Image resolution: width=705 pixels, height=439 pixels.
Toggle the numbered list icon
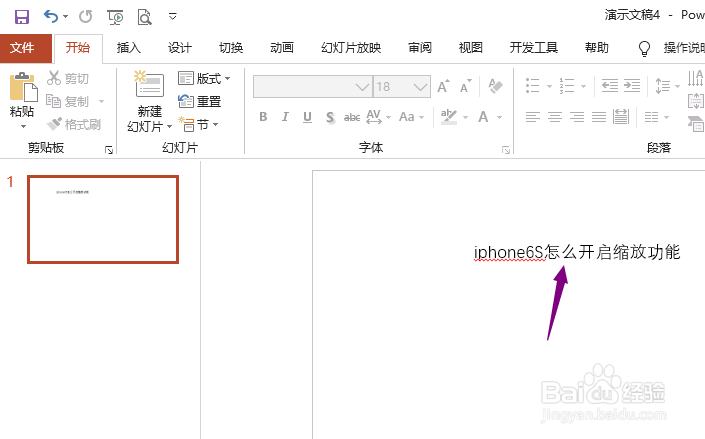(567, 85)
